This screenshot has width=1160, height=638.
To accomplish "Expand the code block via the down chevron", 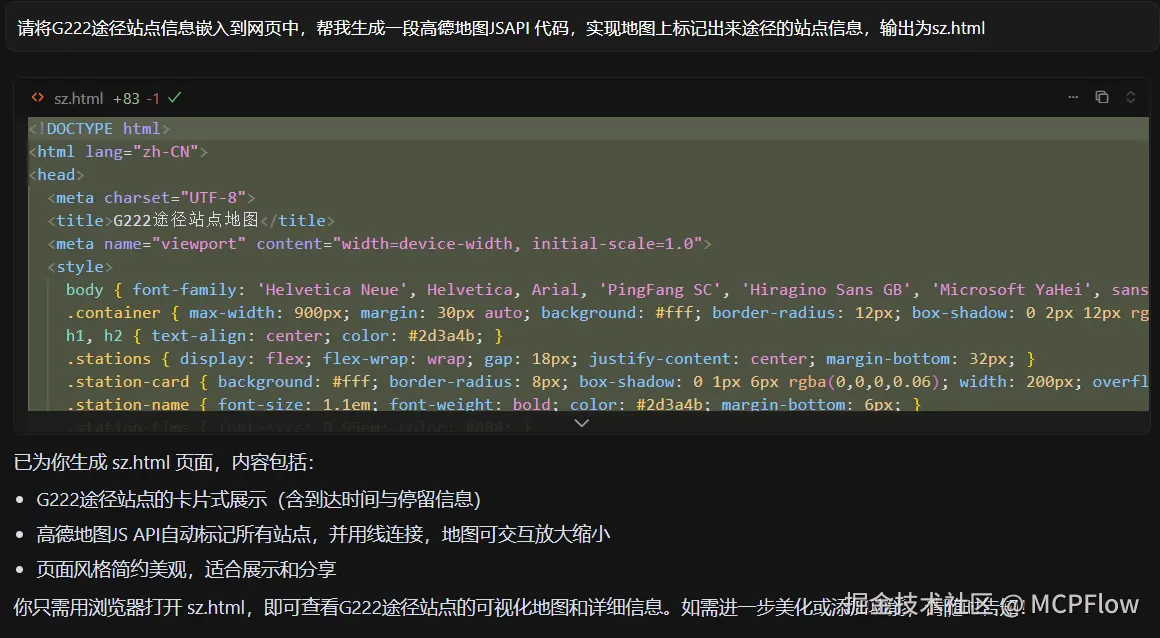I will click(x=581, y=422).
